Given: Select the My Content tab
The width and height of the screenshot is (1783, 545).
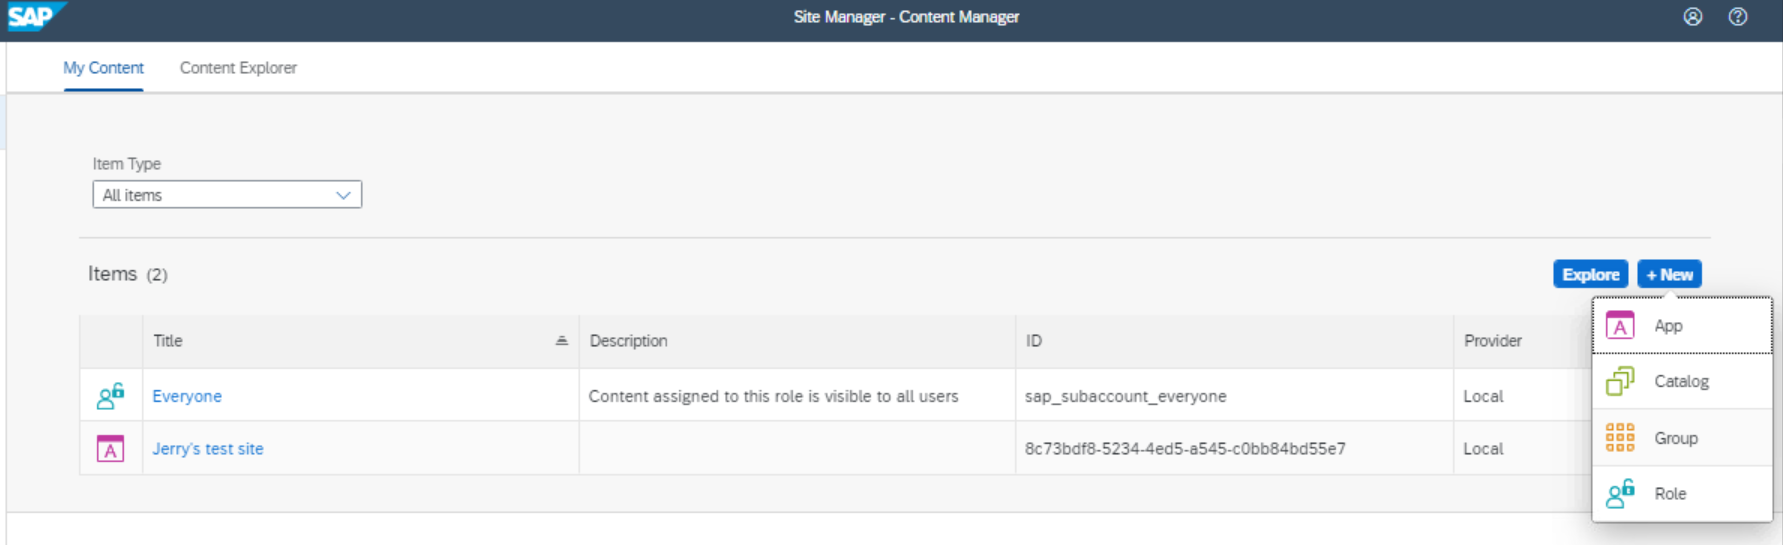Looking at the screenshot, I should point(103,68).
